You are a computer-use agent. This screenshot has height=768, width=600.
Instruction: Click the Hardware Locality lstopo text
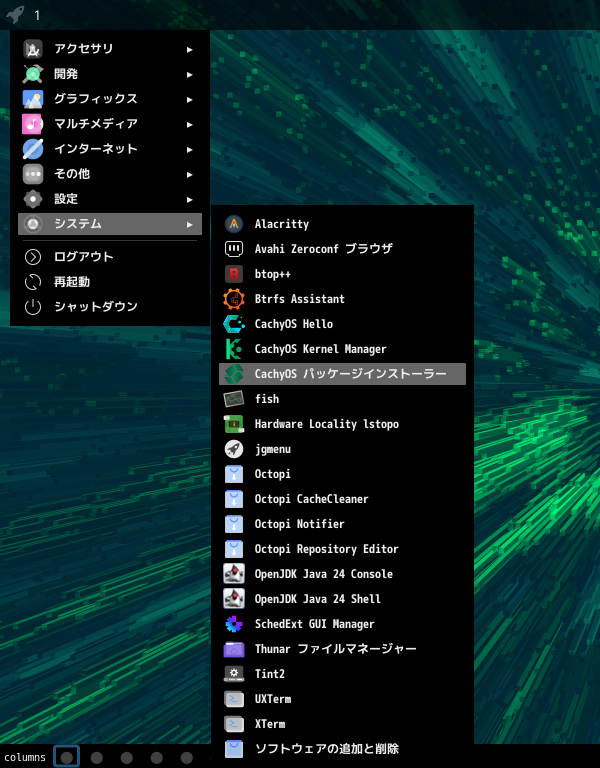point(327,424)
